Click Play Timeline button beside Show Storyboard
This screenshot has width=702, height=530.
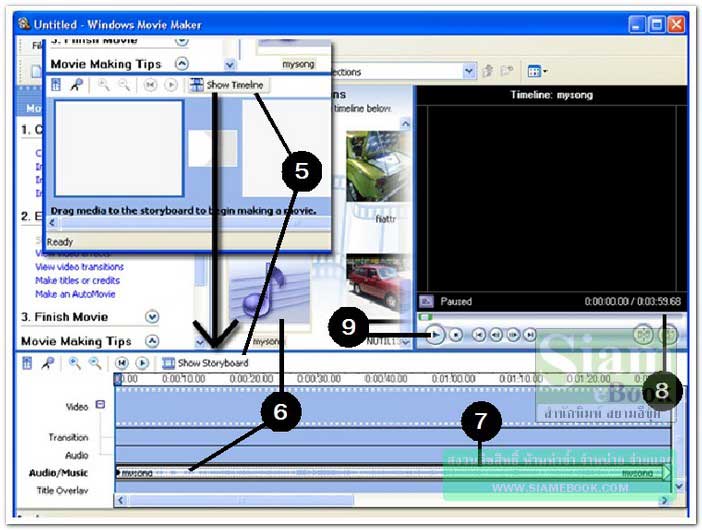(142, 363)
